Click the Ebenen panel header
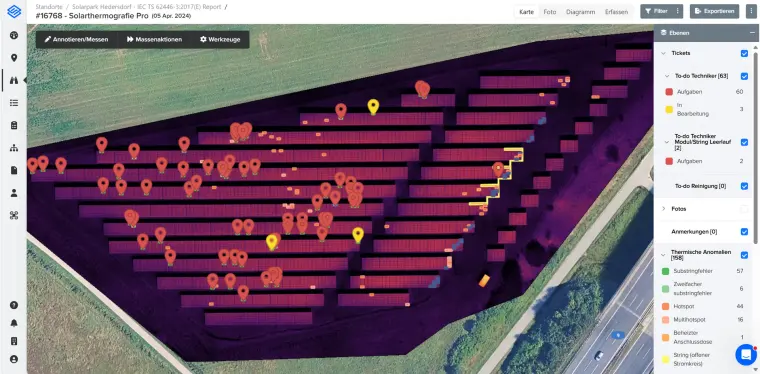 [x=707, y=32]
